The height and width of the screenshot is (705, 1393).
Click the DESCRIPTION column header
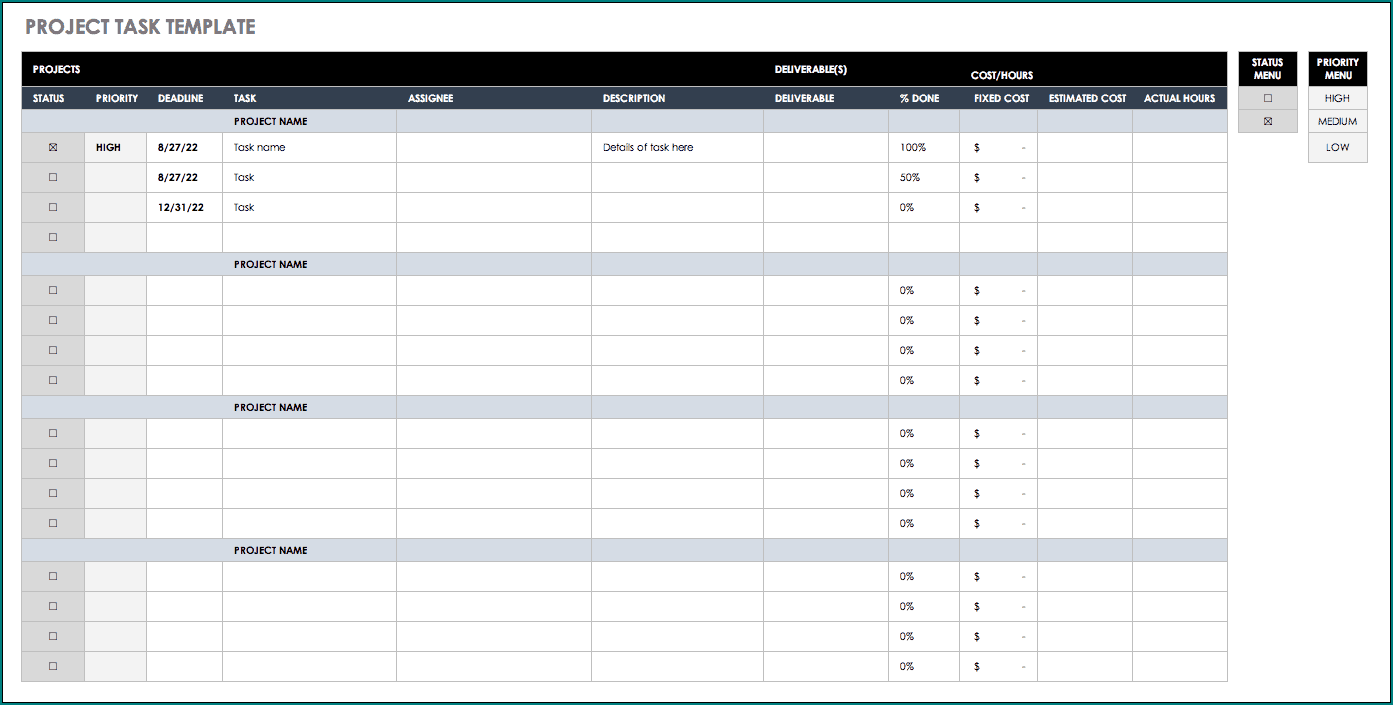(x=634, y=98)
